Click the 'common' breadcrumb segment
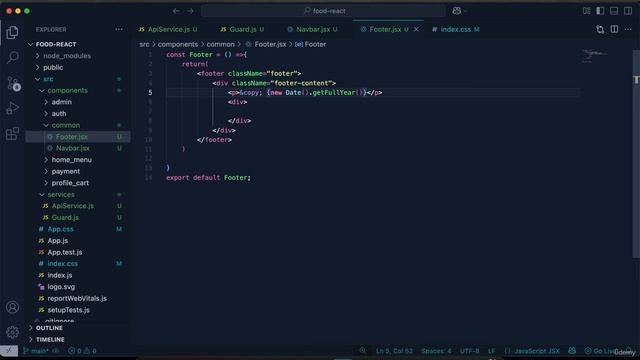 220,44
